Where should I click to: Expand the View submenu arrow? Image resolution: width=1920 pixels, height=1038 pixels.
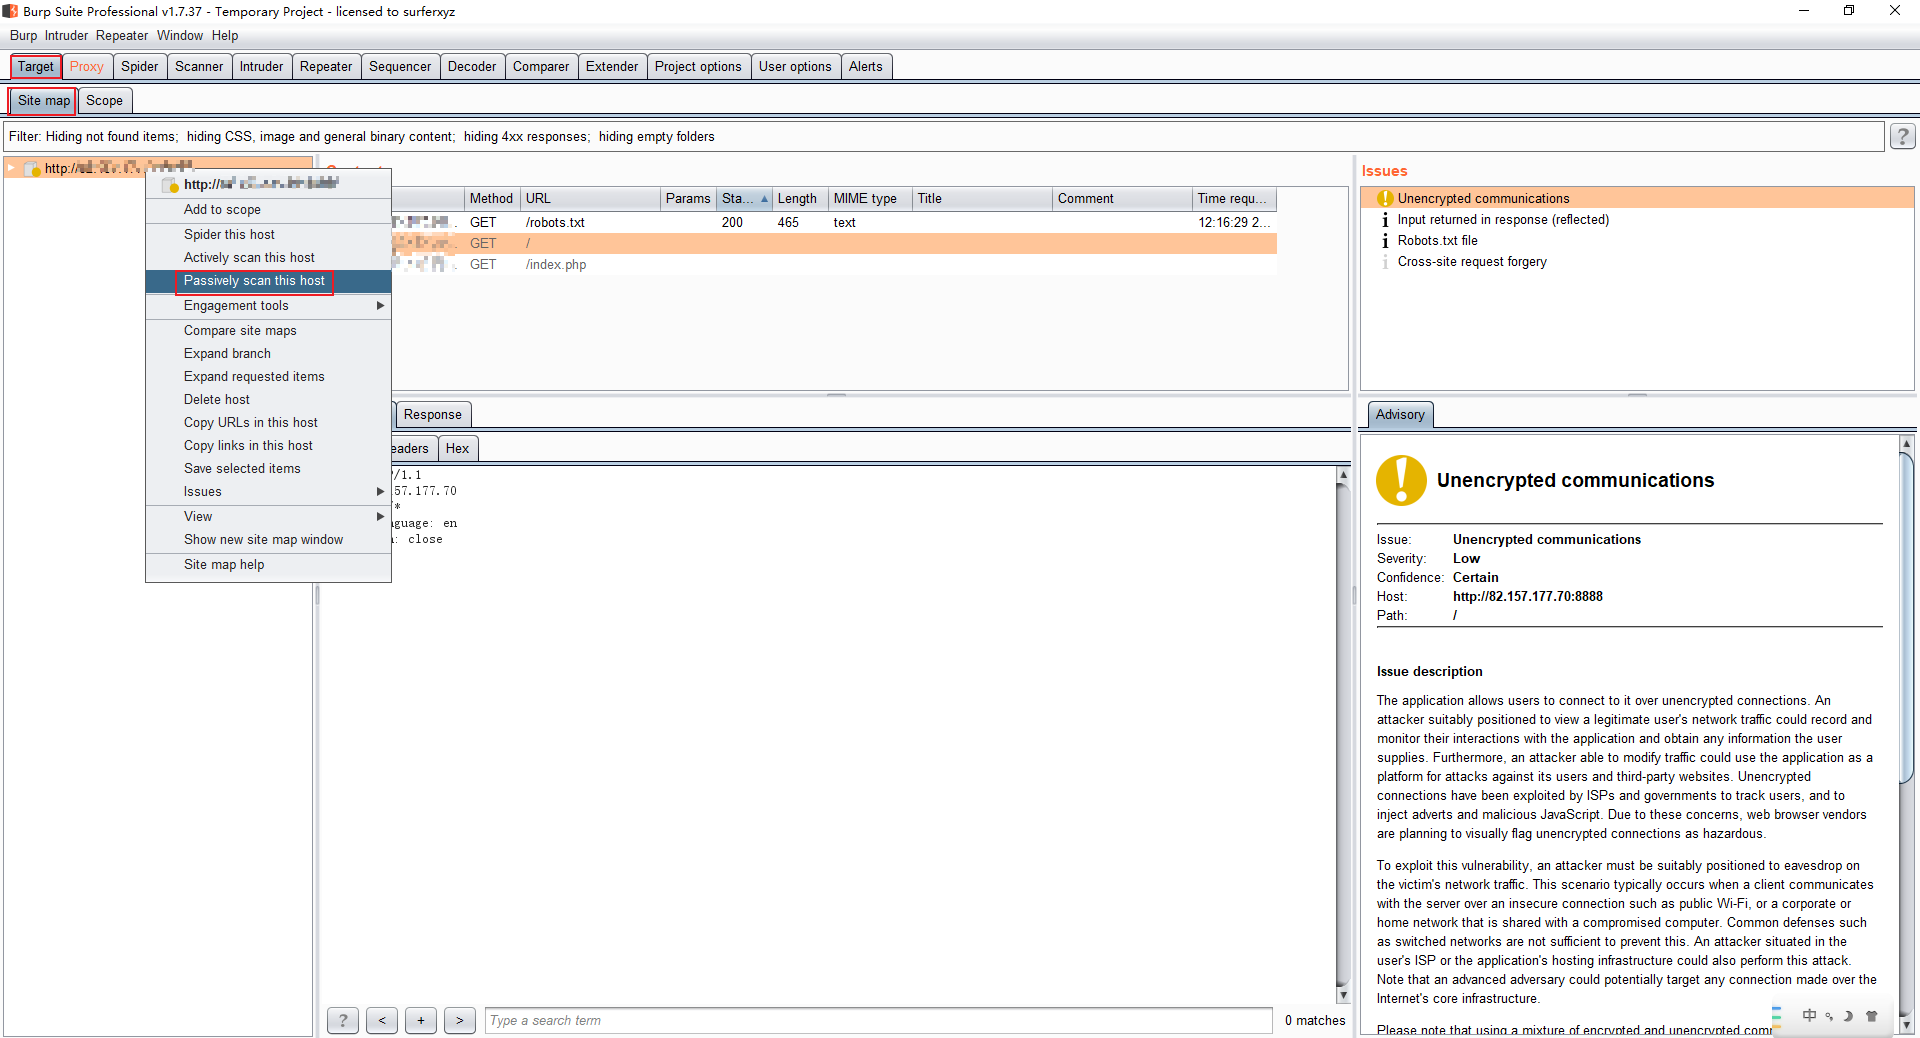tap(380, 516)
